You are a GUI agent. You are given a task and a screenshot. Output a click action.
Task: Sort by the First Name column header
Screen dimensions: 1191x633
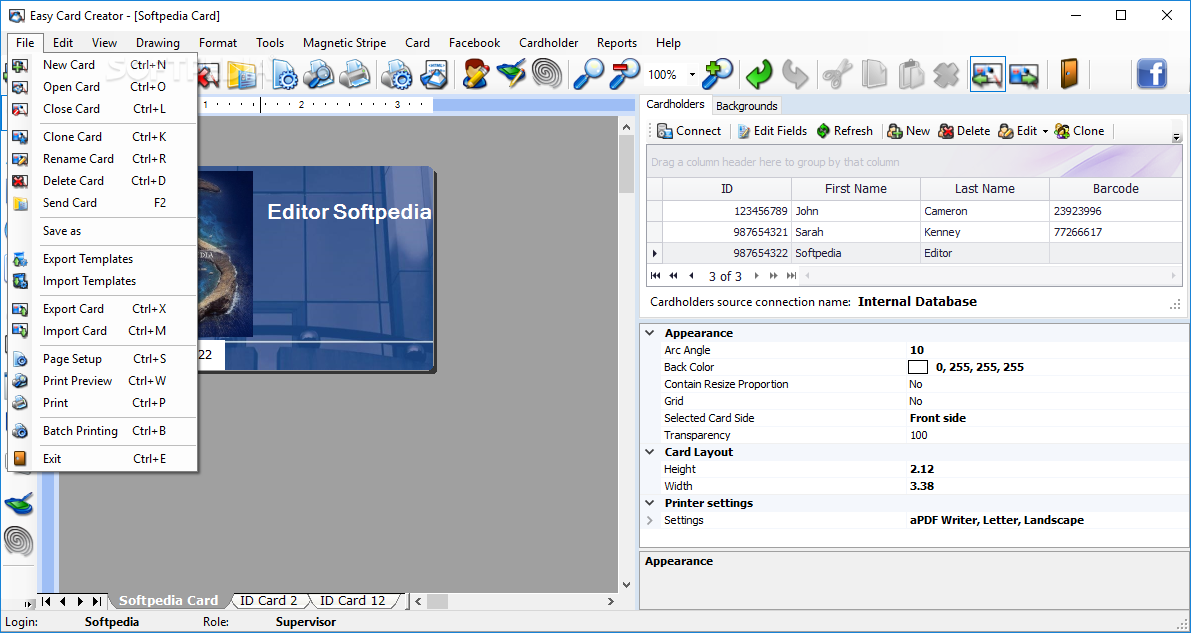[x=855, y=188]
